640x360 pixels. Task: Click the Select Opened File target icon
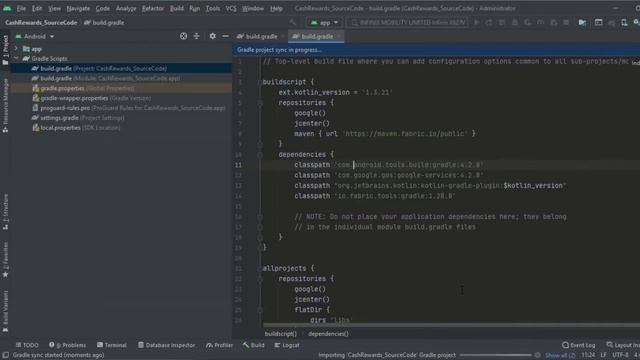pyautogui.click(x=183, y=36)
